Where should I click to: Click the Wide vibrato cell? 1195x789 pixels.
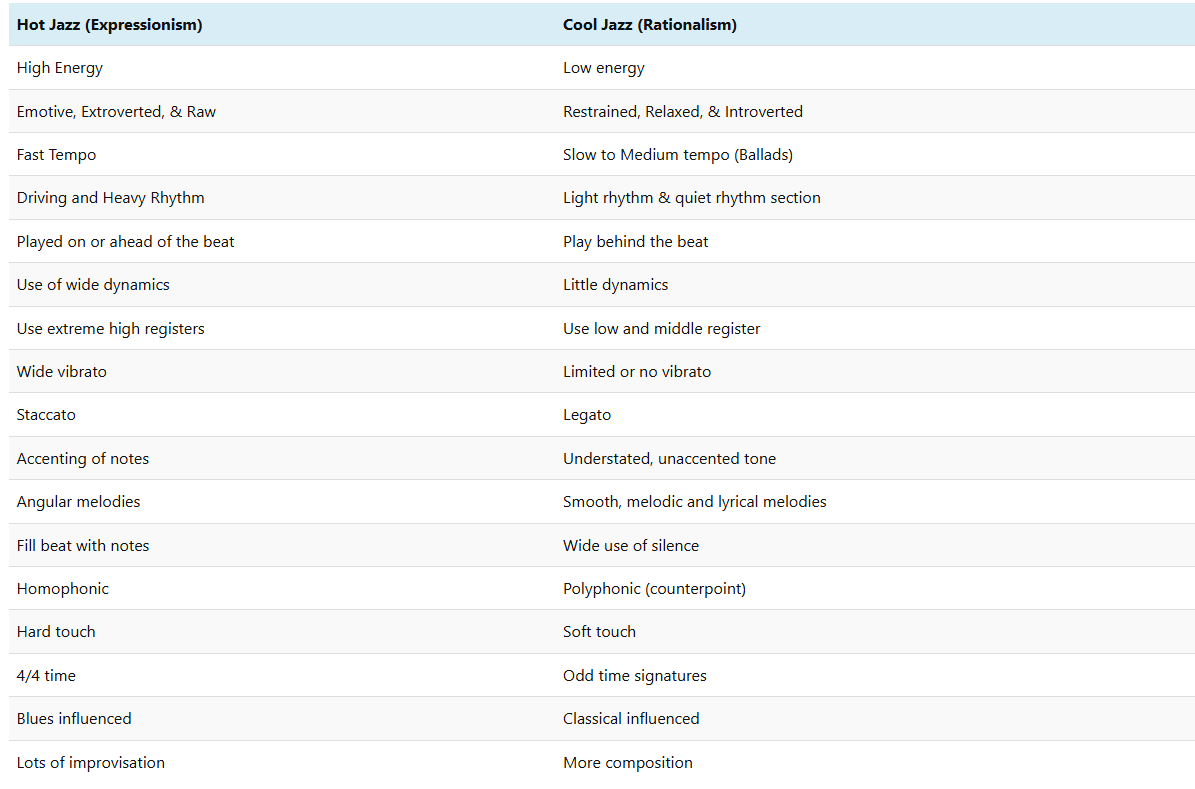[62, 372]
